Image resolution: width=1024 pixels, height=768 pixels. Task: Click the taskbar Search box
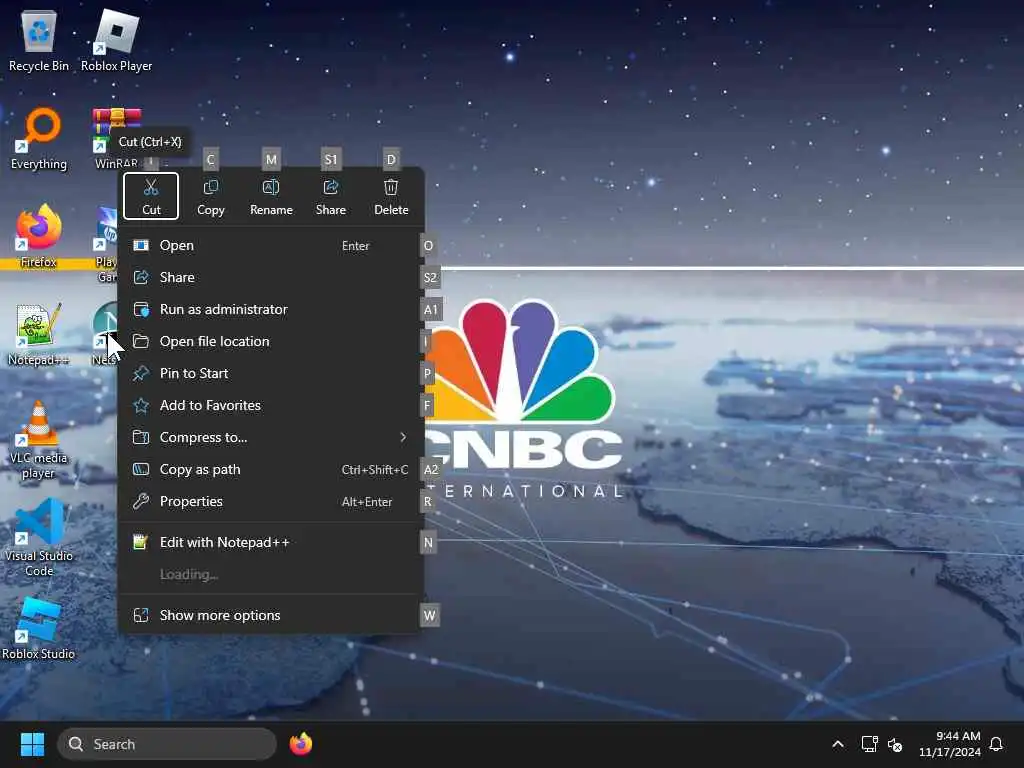coord(167,744)
